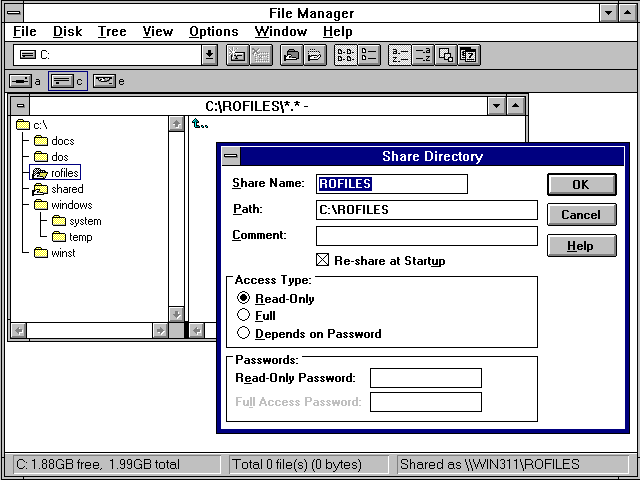Click 'Shared as \\WIN311\ROFILES' status text
The image size is (640, 480).
click(x=490, y=464)
